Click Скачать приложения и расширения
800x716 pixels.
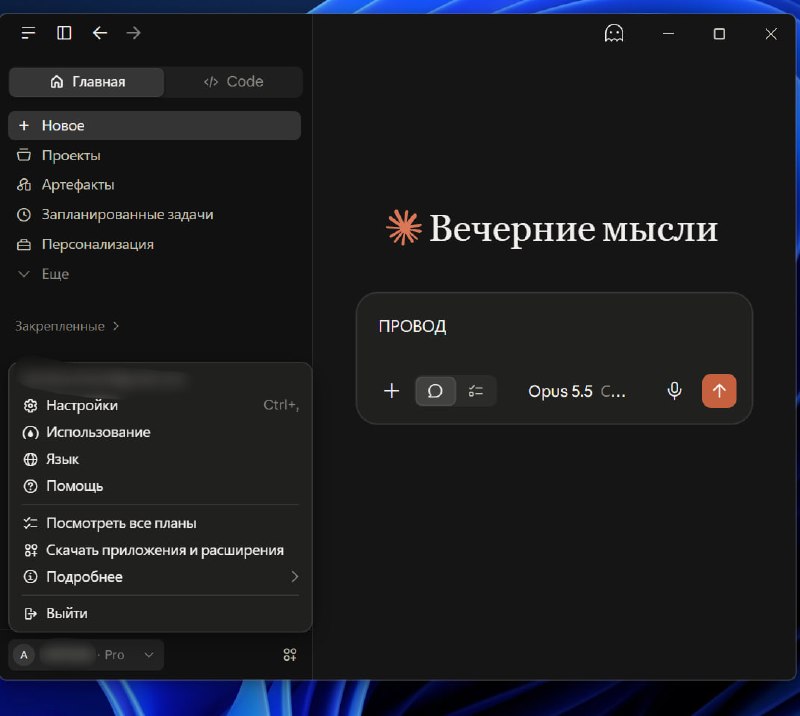tap(160, 550)
